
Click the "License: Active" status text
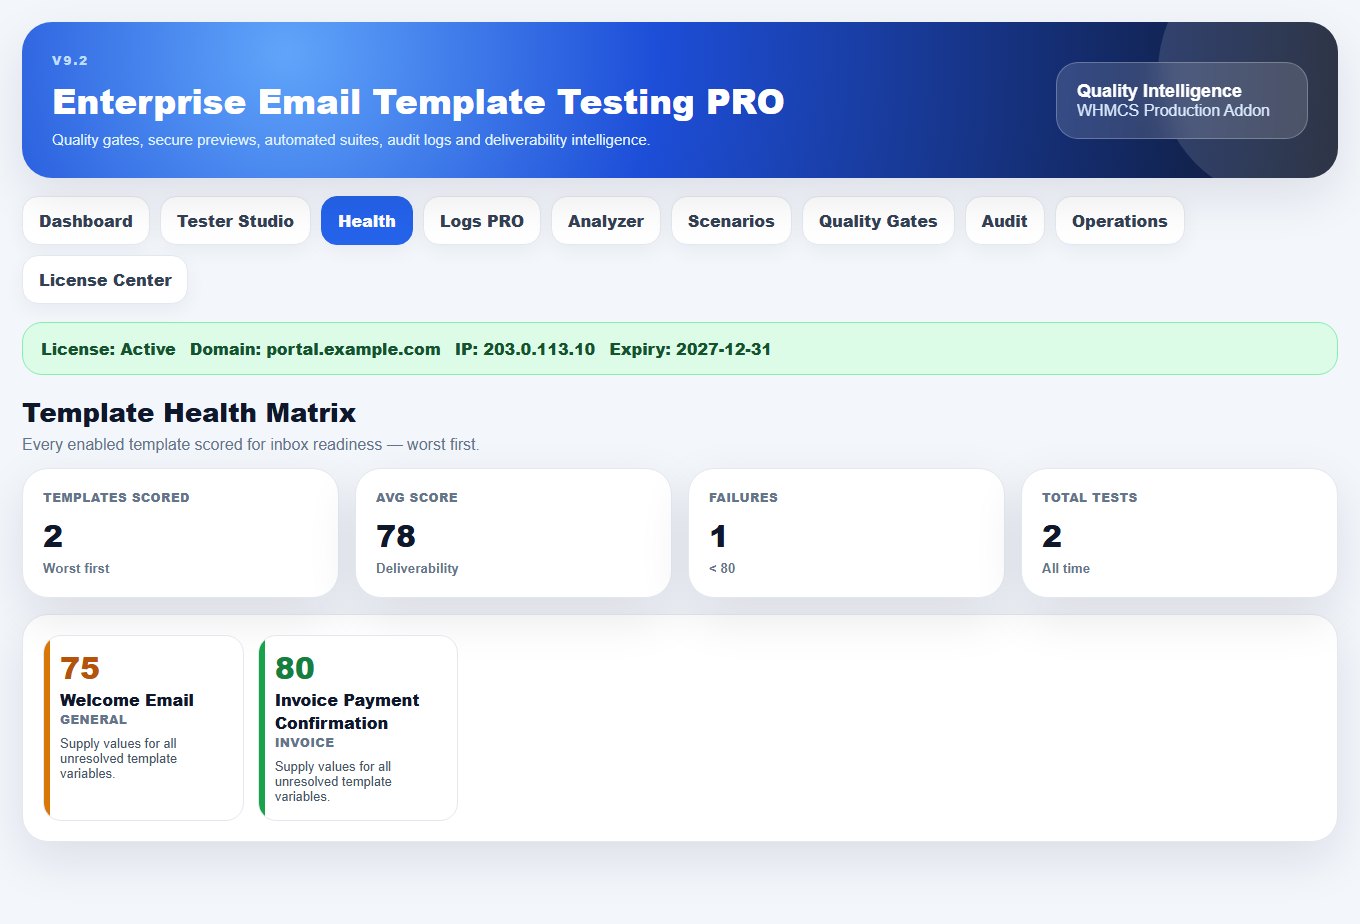click(x=108, y=349)
